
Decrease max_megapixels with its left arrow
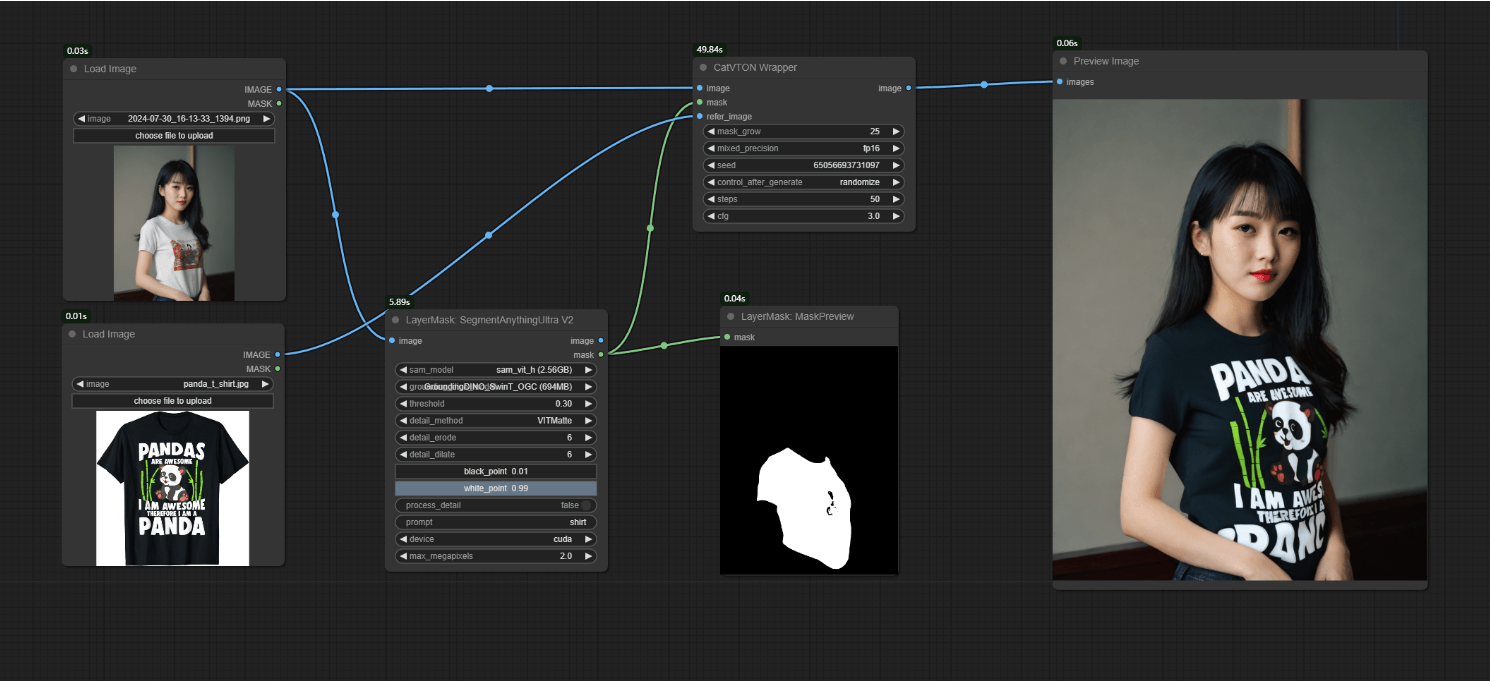click(x=403, y=556)
